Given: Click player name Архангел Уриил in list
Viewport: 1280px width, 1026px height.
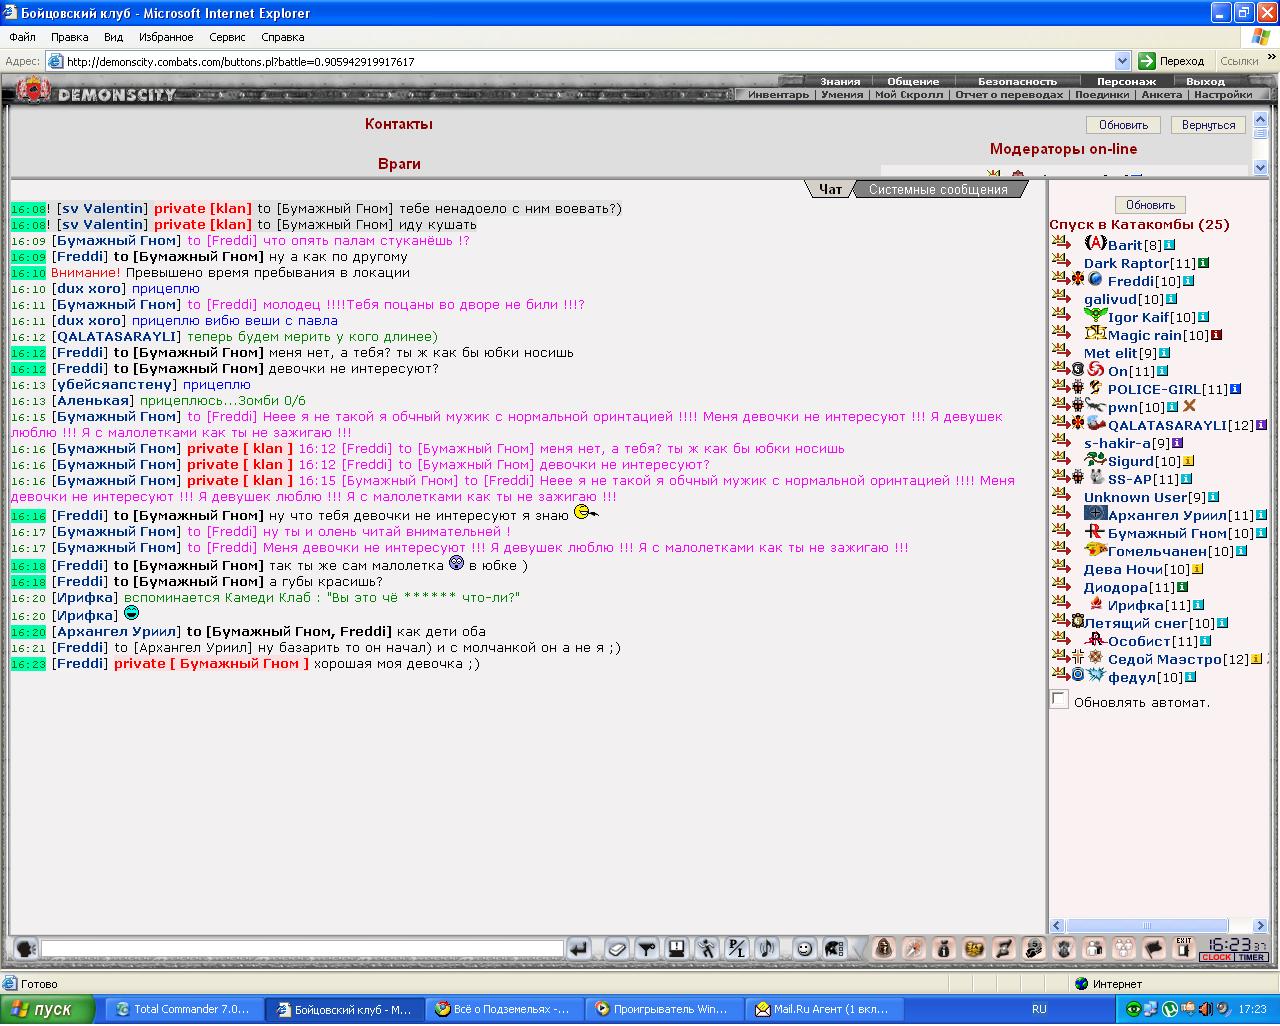Looking at the screenshot, I should coord(1166,515).
